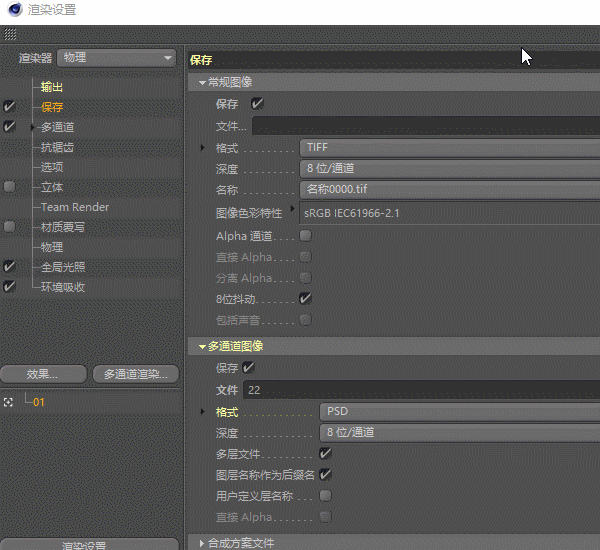Viewport: 600px width, 550px height.
Task: Open the 渲染器 dropdown set to 物理
Action: (x=117, y=58)
